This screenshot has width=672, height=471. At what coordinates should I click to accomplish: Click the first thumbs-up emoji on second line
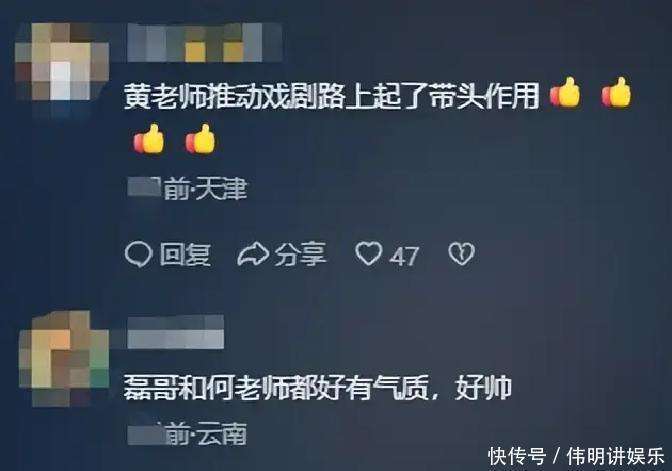(149, 139)
